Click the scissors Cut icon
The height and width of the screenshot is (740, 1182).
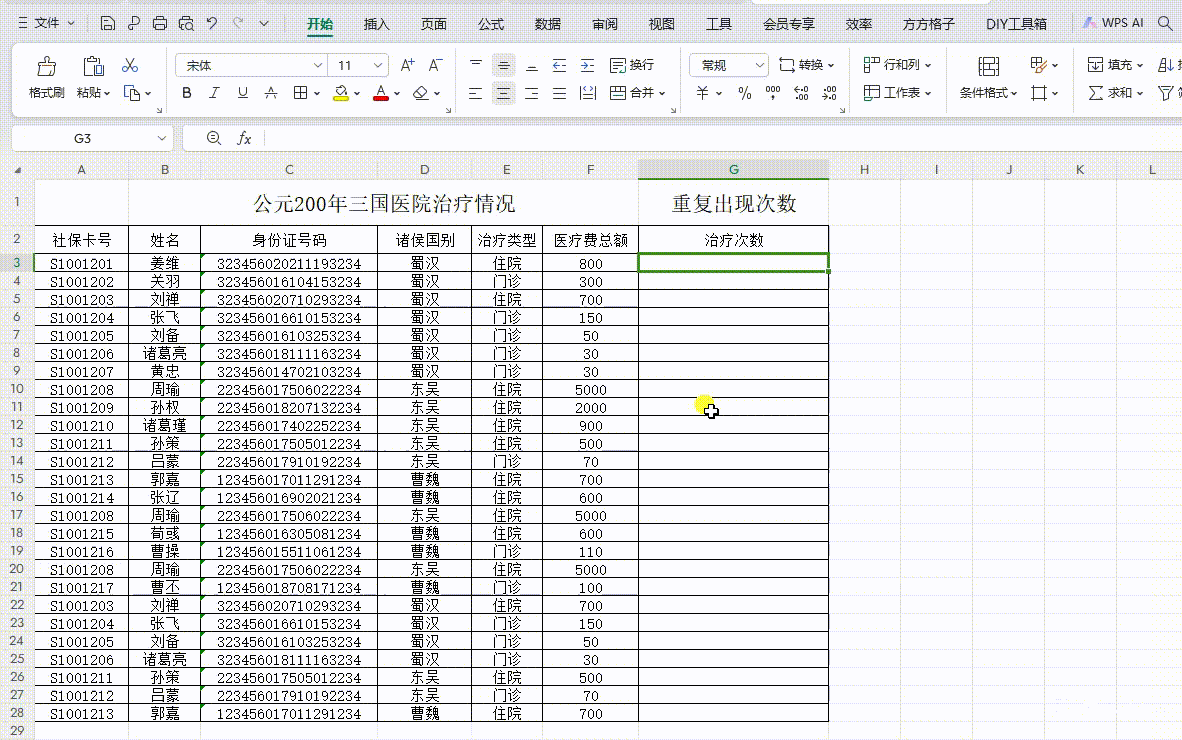[130, 66]
